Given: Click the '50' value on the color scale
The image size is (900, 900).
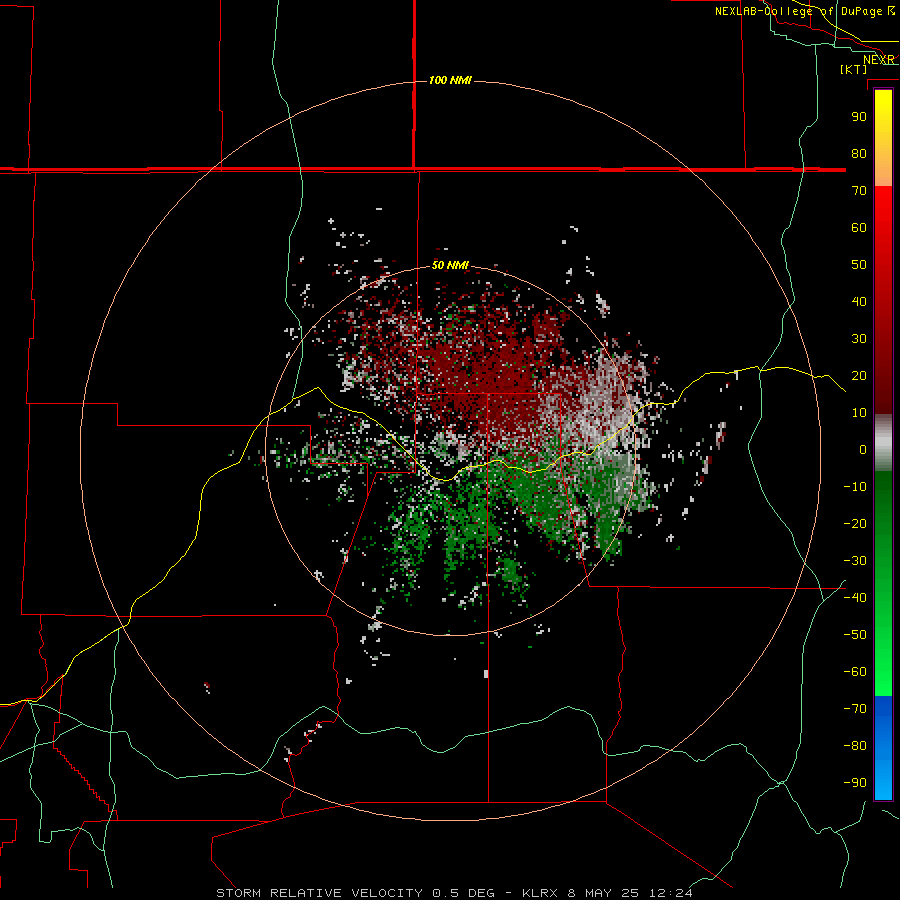Looking at the screenshot, I should pos(859,265).
